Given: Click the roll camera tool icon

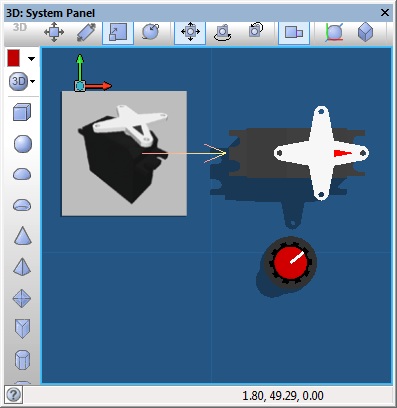Looking at the screenshot, I should [256, 31].
